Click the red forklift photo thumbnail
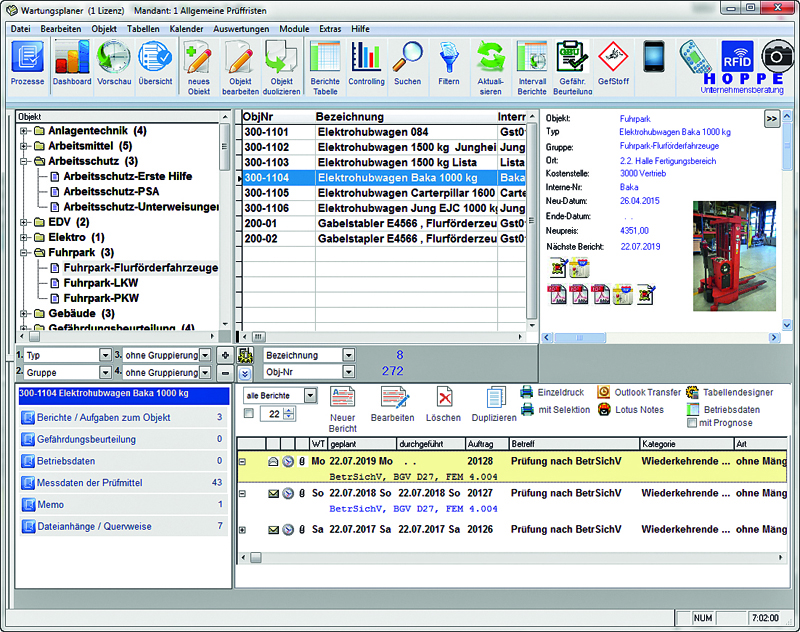The height and width of the screenshot is (632, 800). click(734, 256)
